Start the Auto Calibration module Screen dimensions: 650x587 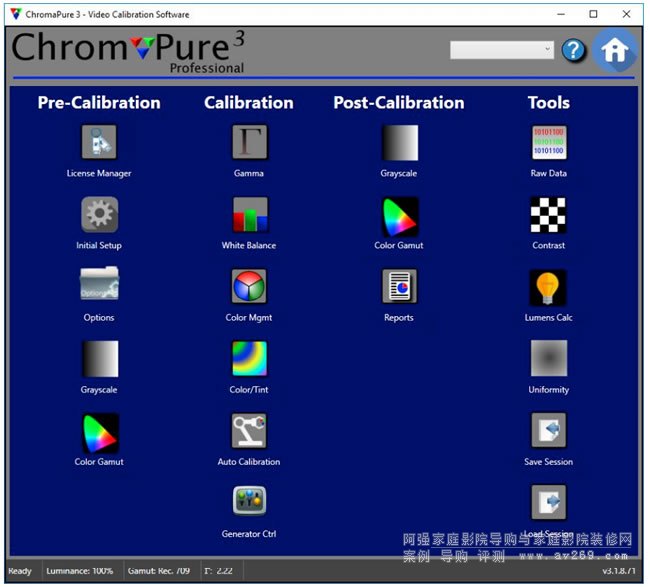point(249,431)
